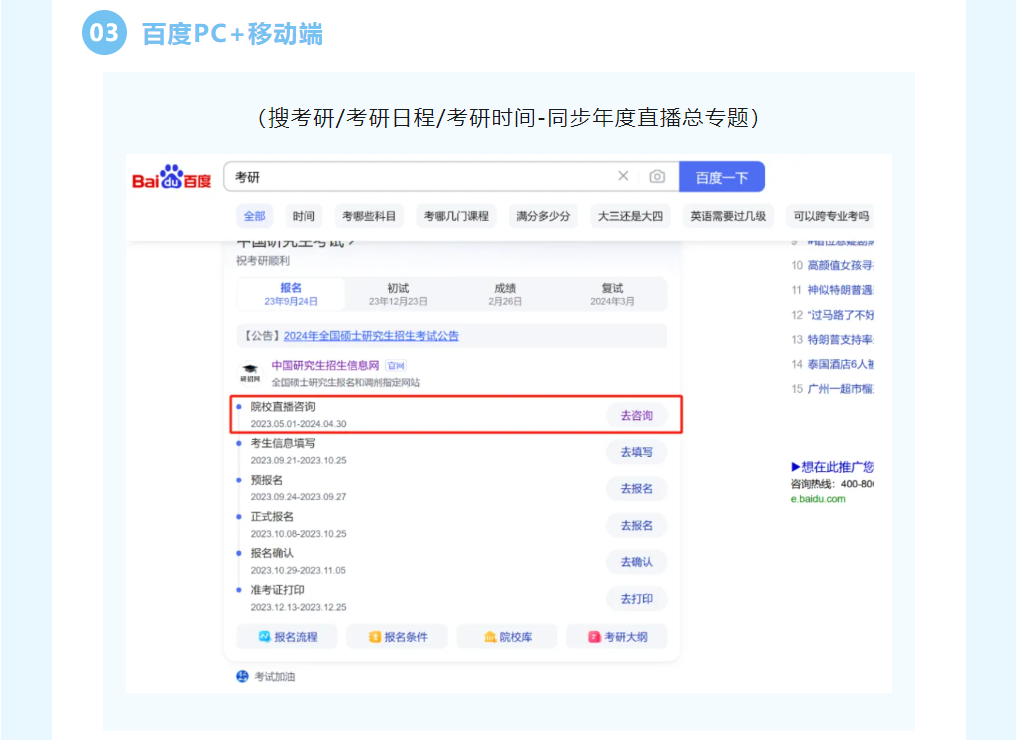Click the 去确认 button

[636, 562]
